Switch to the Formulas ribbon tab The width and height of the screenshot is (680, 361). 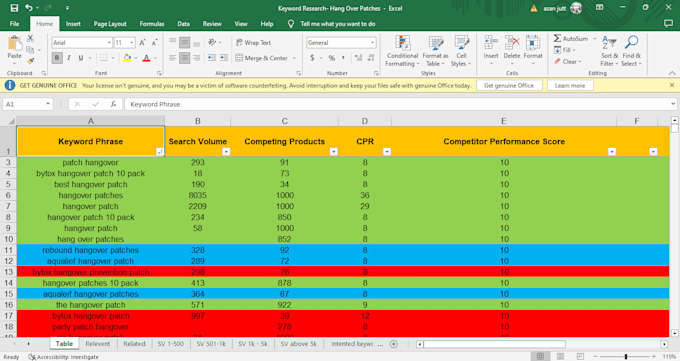pyautogui.click(x=152, y=24)
